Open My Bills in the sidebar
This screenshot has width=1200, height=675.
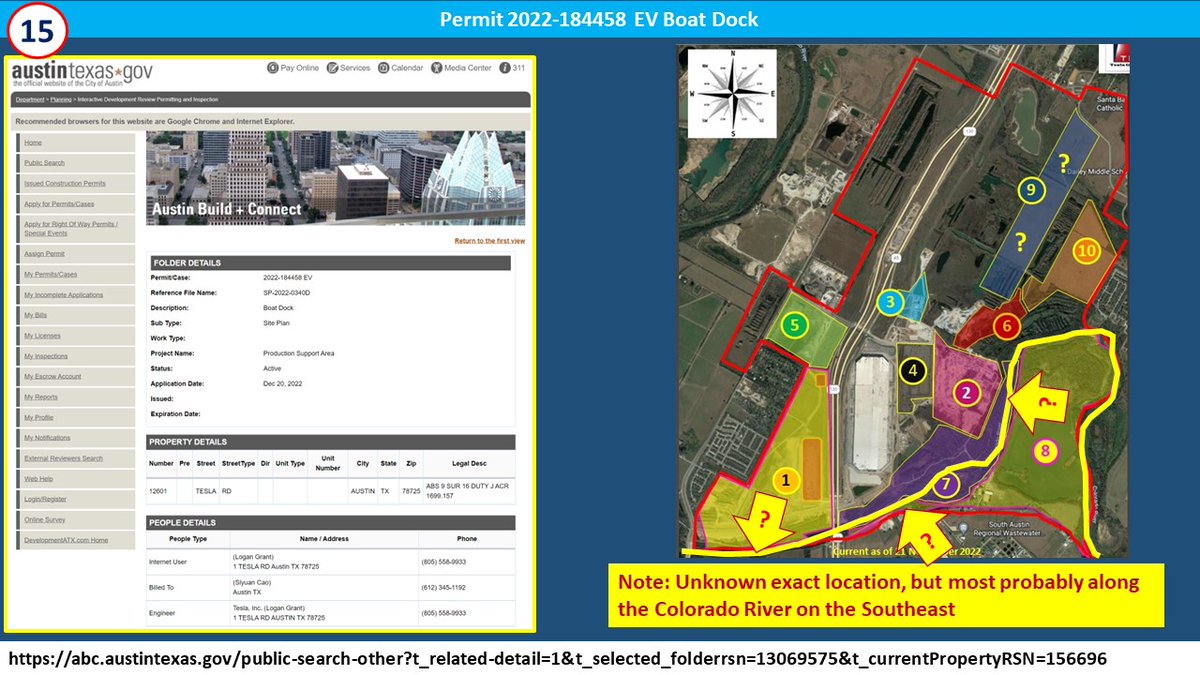click(x=35, y=315)
